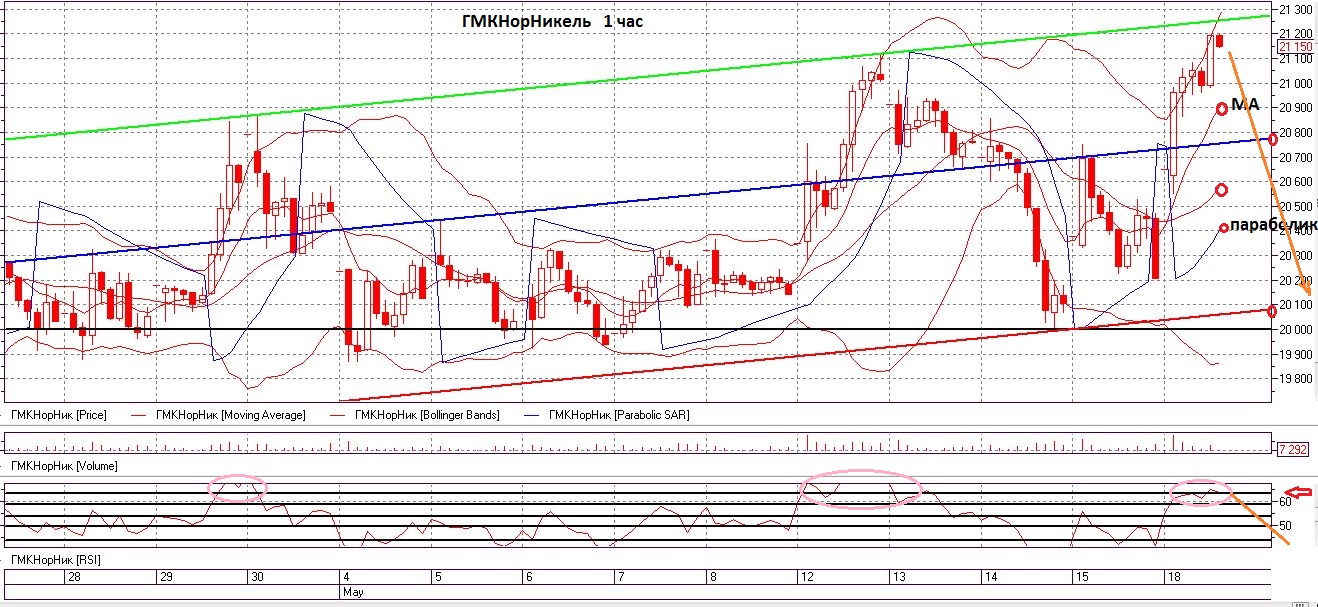The height and width of the screenshot is (607, 1318).
Task: Click the 20 700 price axis label
Action: point(1296,158)
